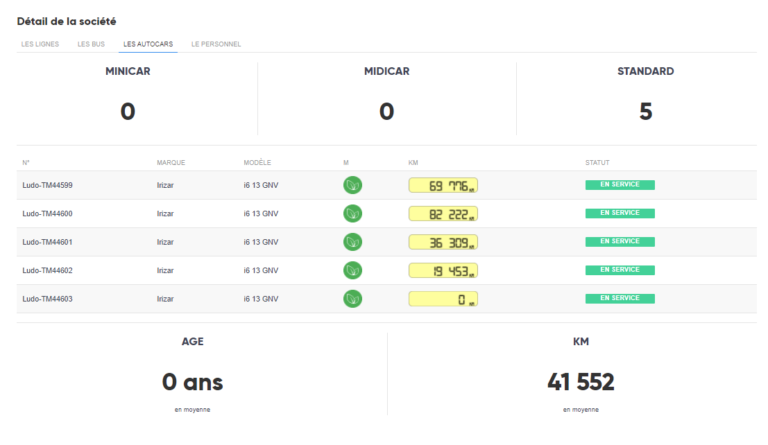Go to the Le Personnel tab
Viewport: 768px width, 445px height.
[x=216, y=44]
